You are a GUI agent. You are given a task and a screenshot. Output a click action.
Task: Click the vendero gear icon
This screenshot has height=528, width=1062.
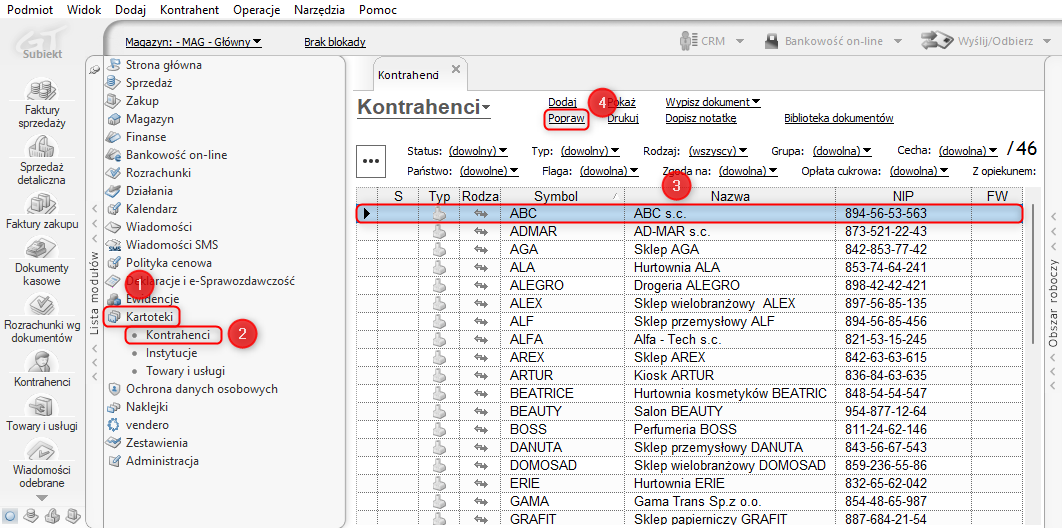point(114,425)
